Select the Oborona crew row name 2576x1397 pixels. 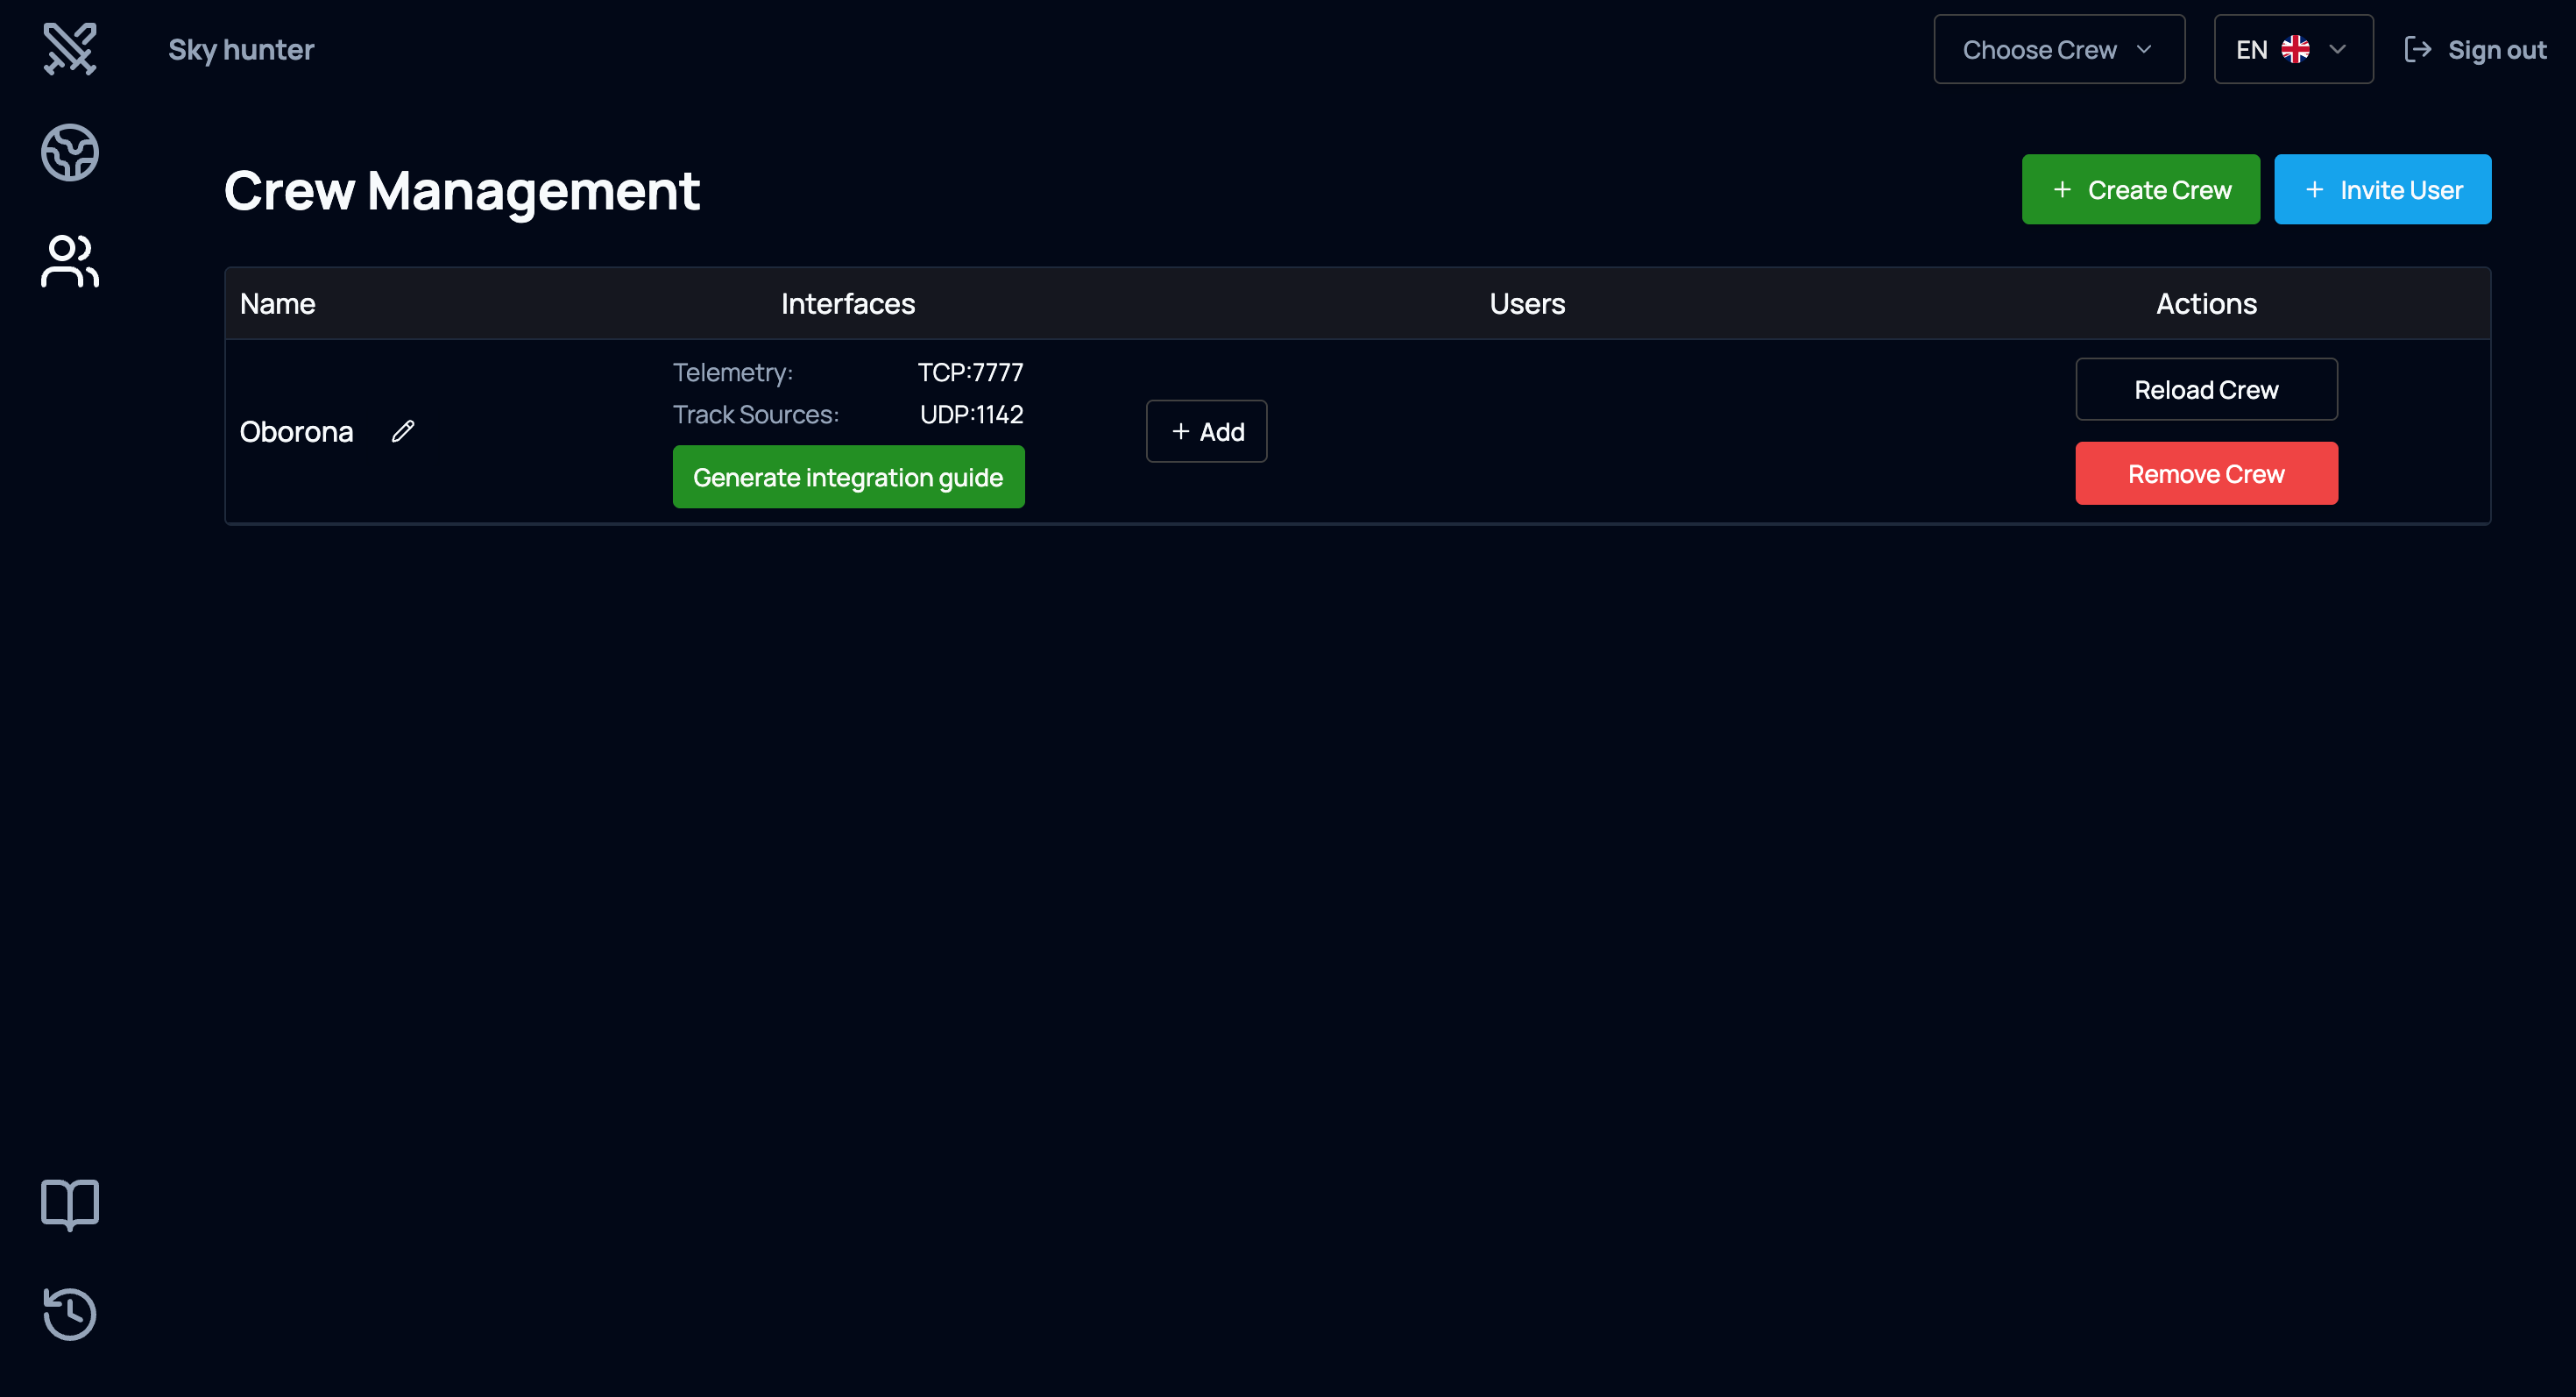coord(296,431)
